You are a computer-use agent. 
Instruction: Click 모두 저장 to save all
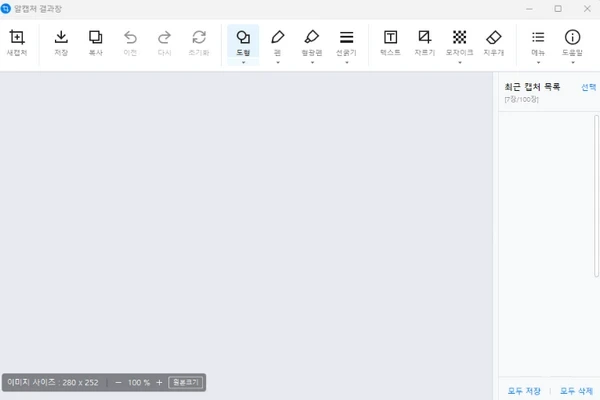pyautogui.click(x=524, y=391)
